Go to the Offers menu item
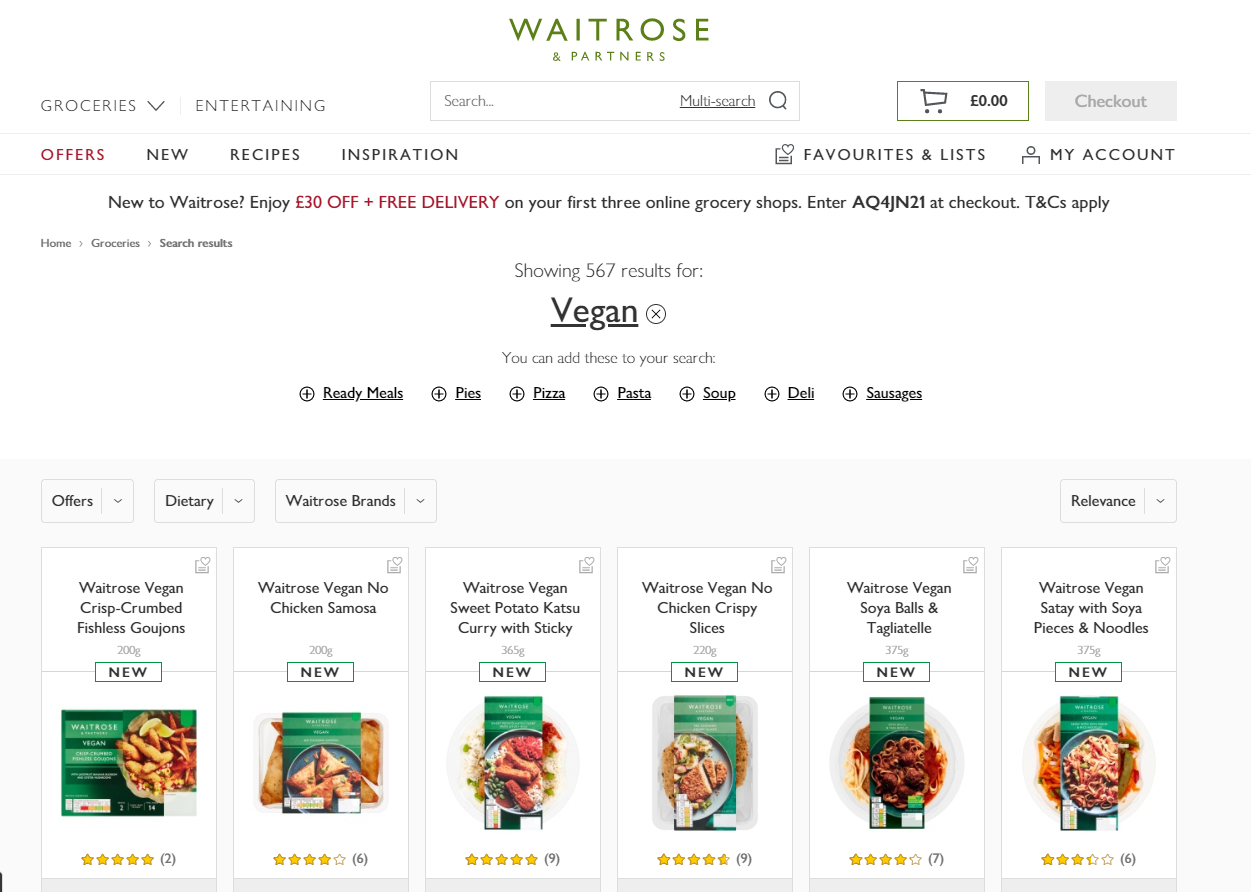The image size is (1251, 892). point(73,155)
